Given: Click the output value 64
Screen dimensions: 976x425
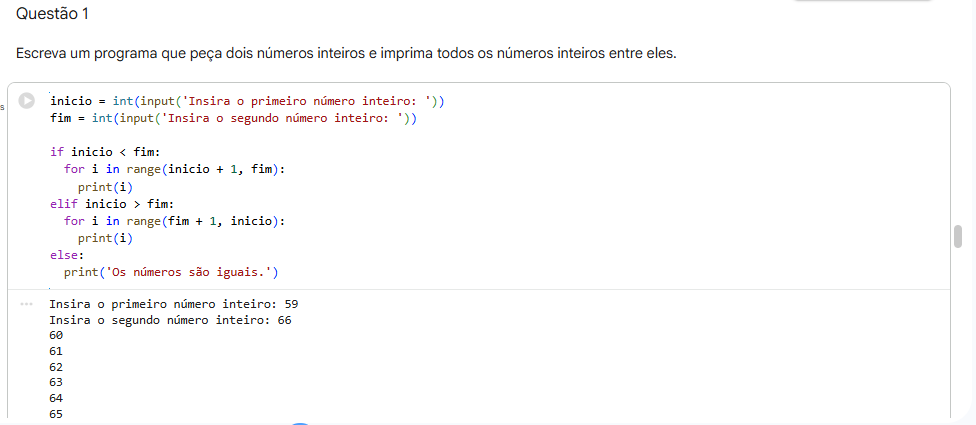Looking at the screenshot, I should point(56,398).
